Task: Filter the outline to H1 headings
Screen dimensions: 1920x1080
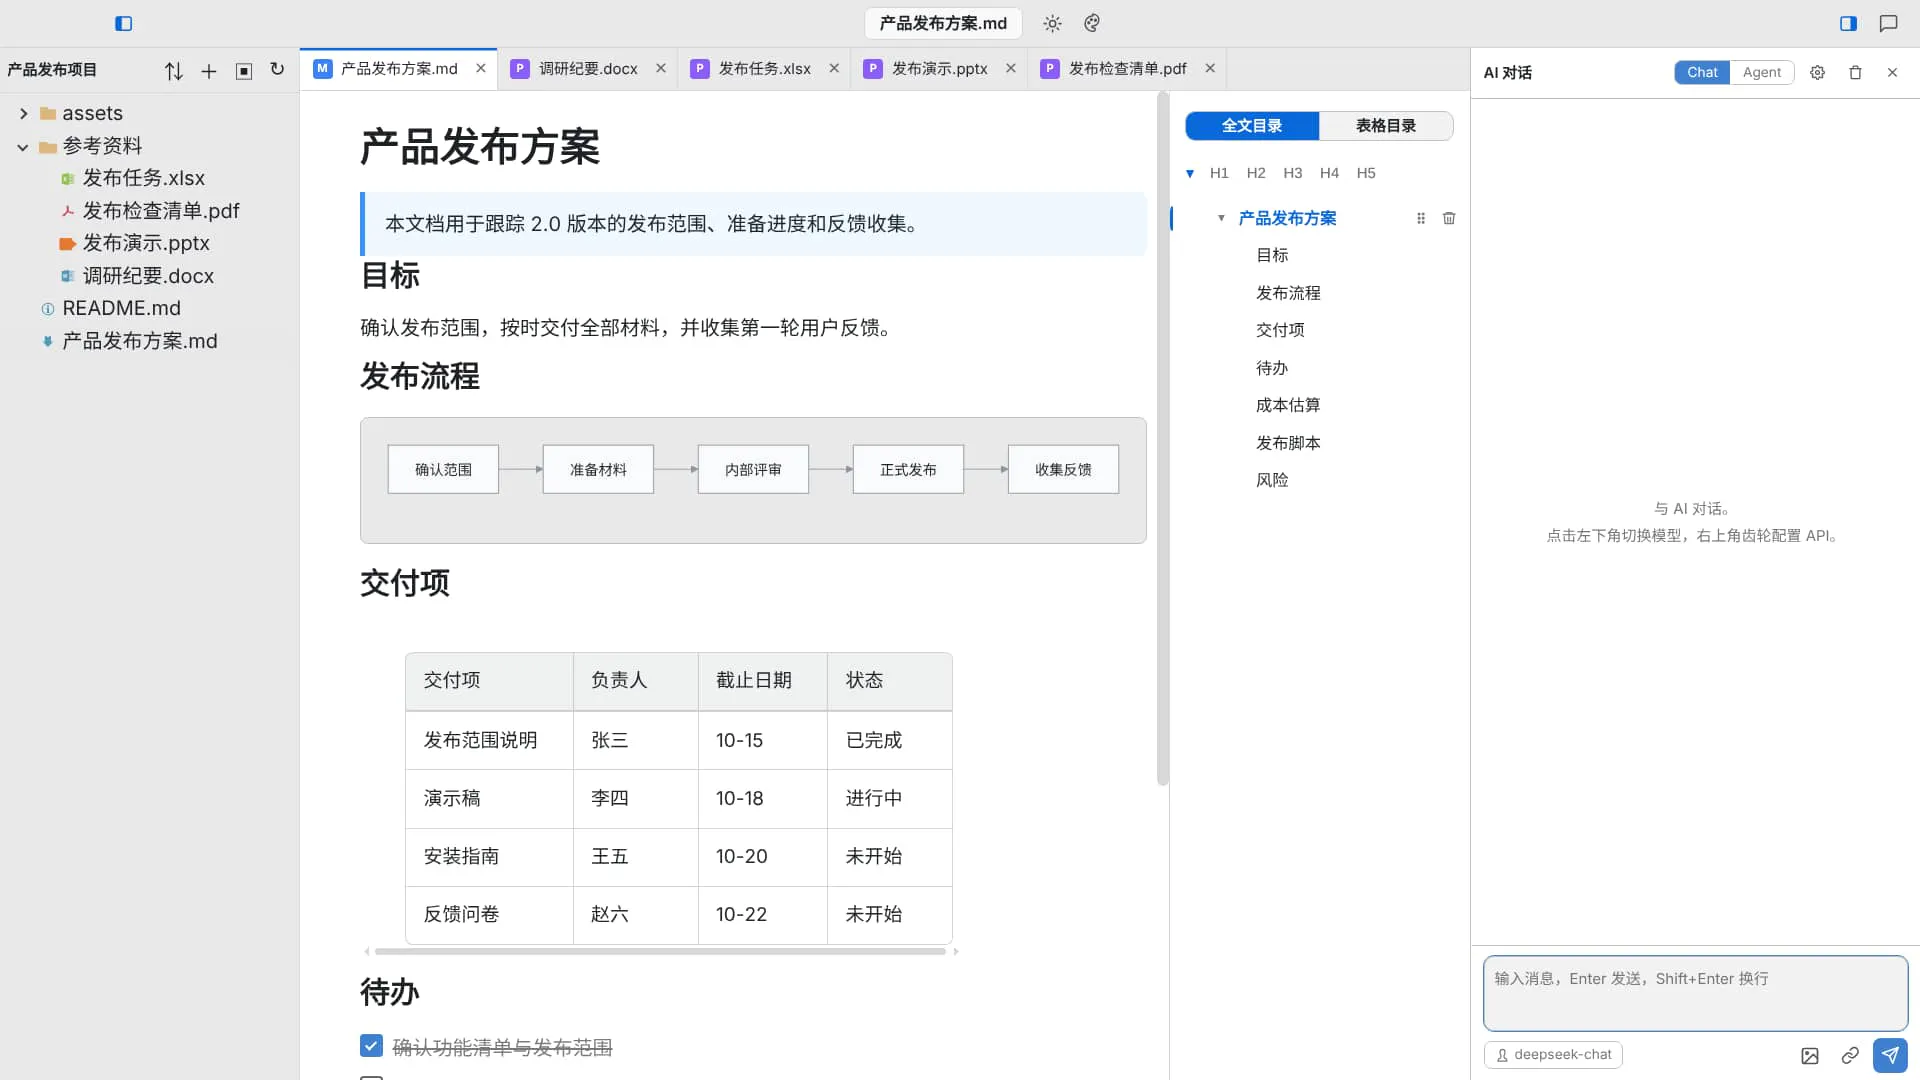Action: [1219, 173]
